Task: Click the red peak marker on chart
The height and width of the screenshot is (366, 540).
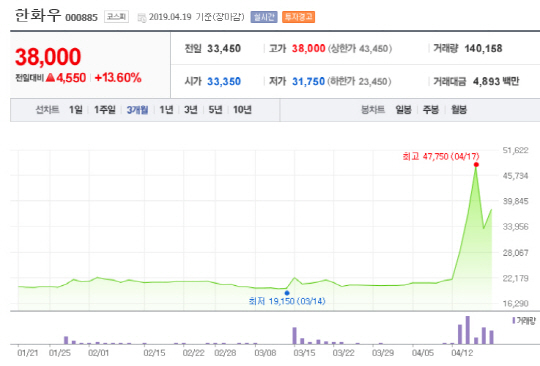Action: click(x=476, y=165)
